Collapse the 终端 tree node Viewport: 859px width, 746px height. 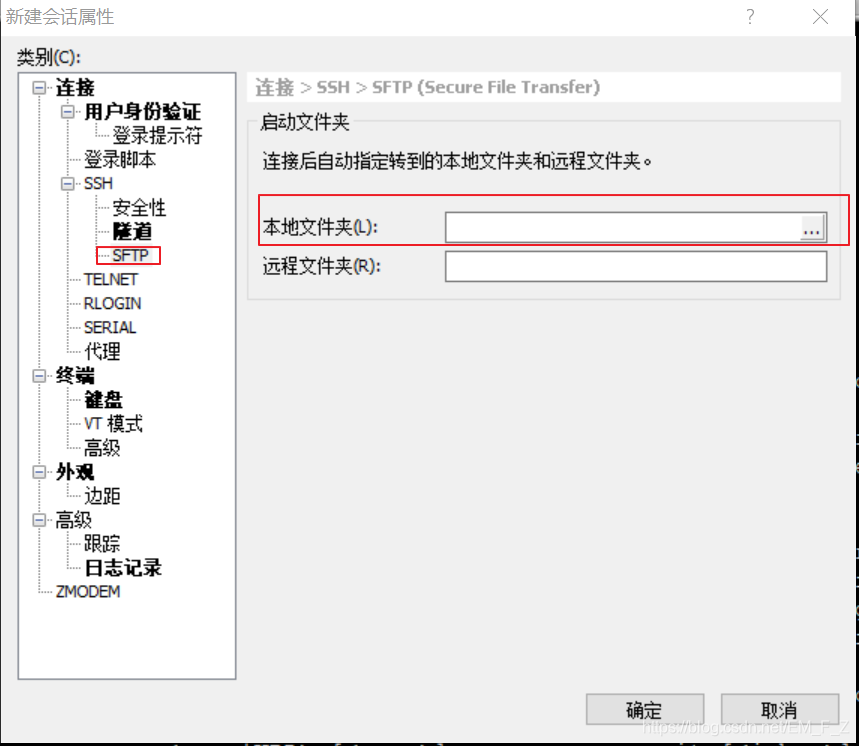pos(39,376)
